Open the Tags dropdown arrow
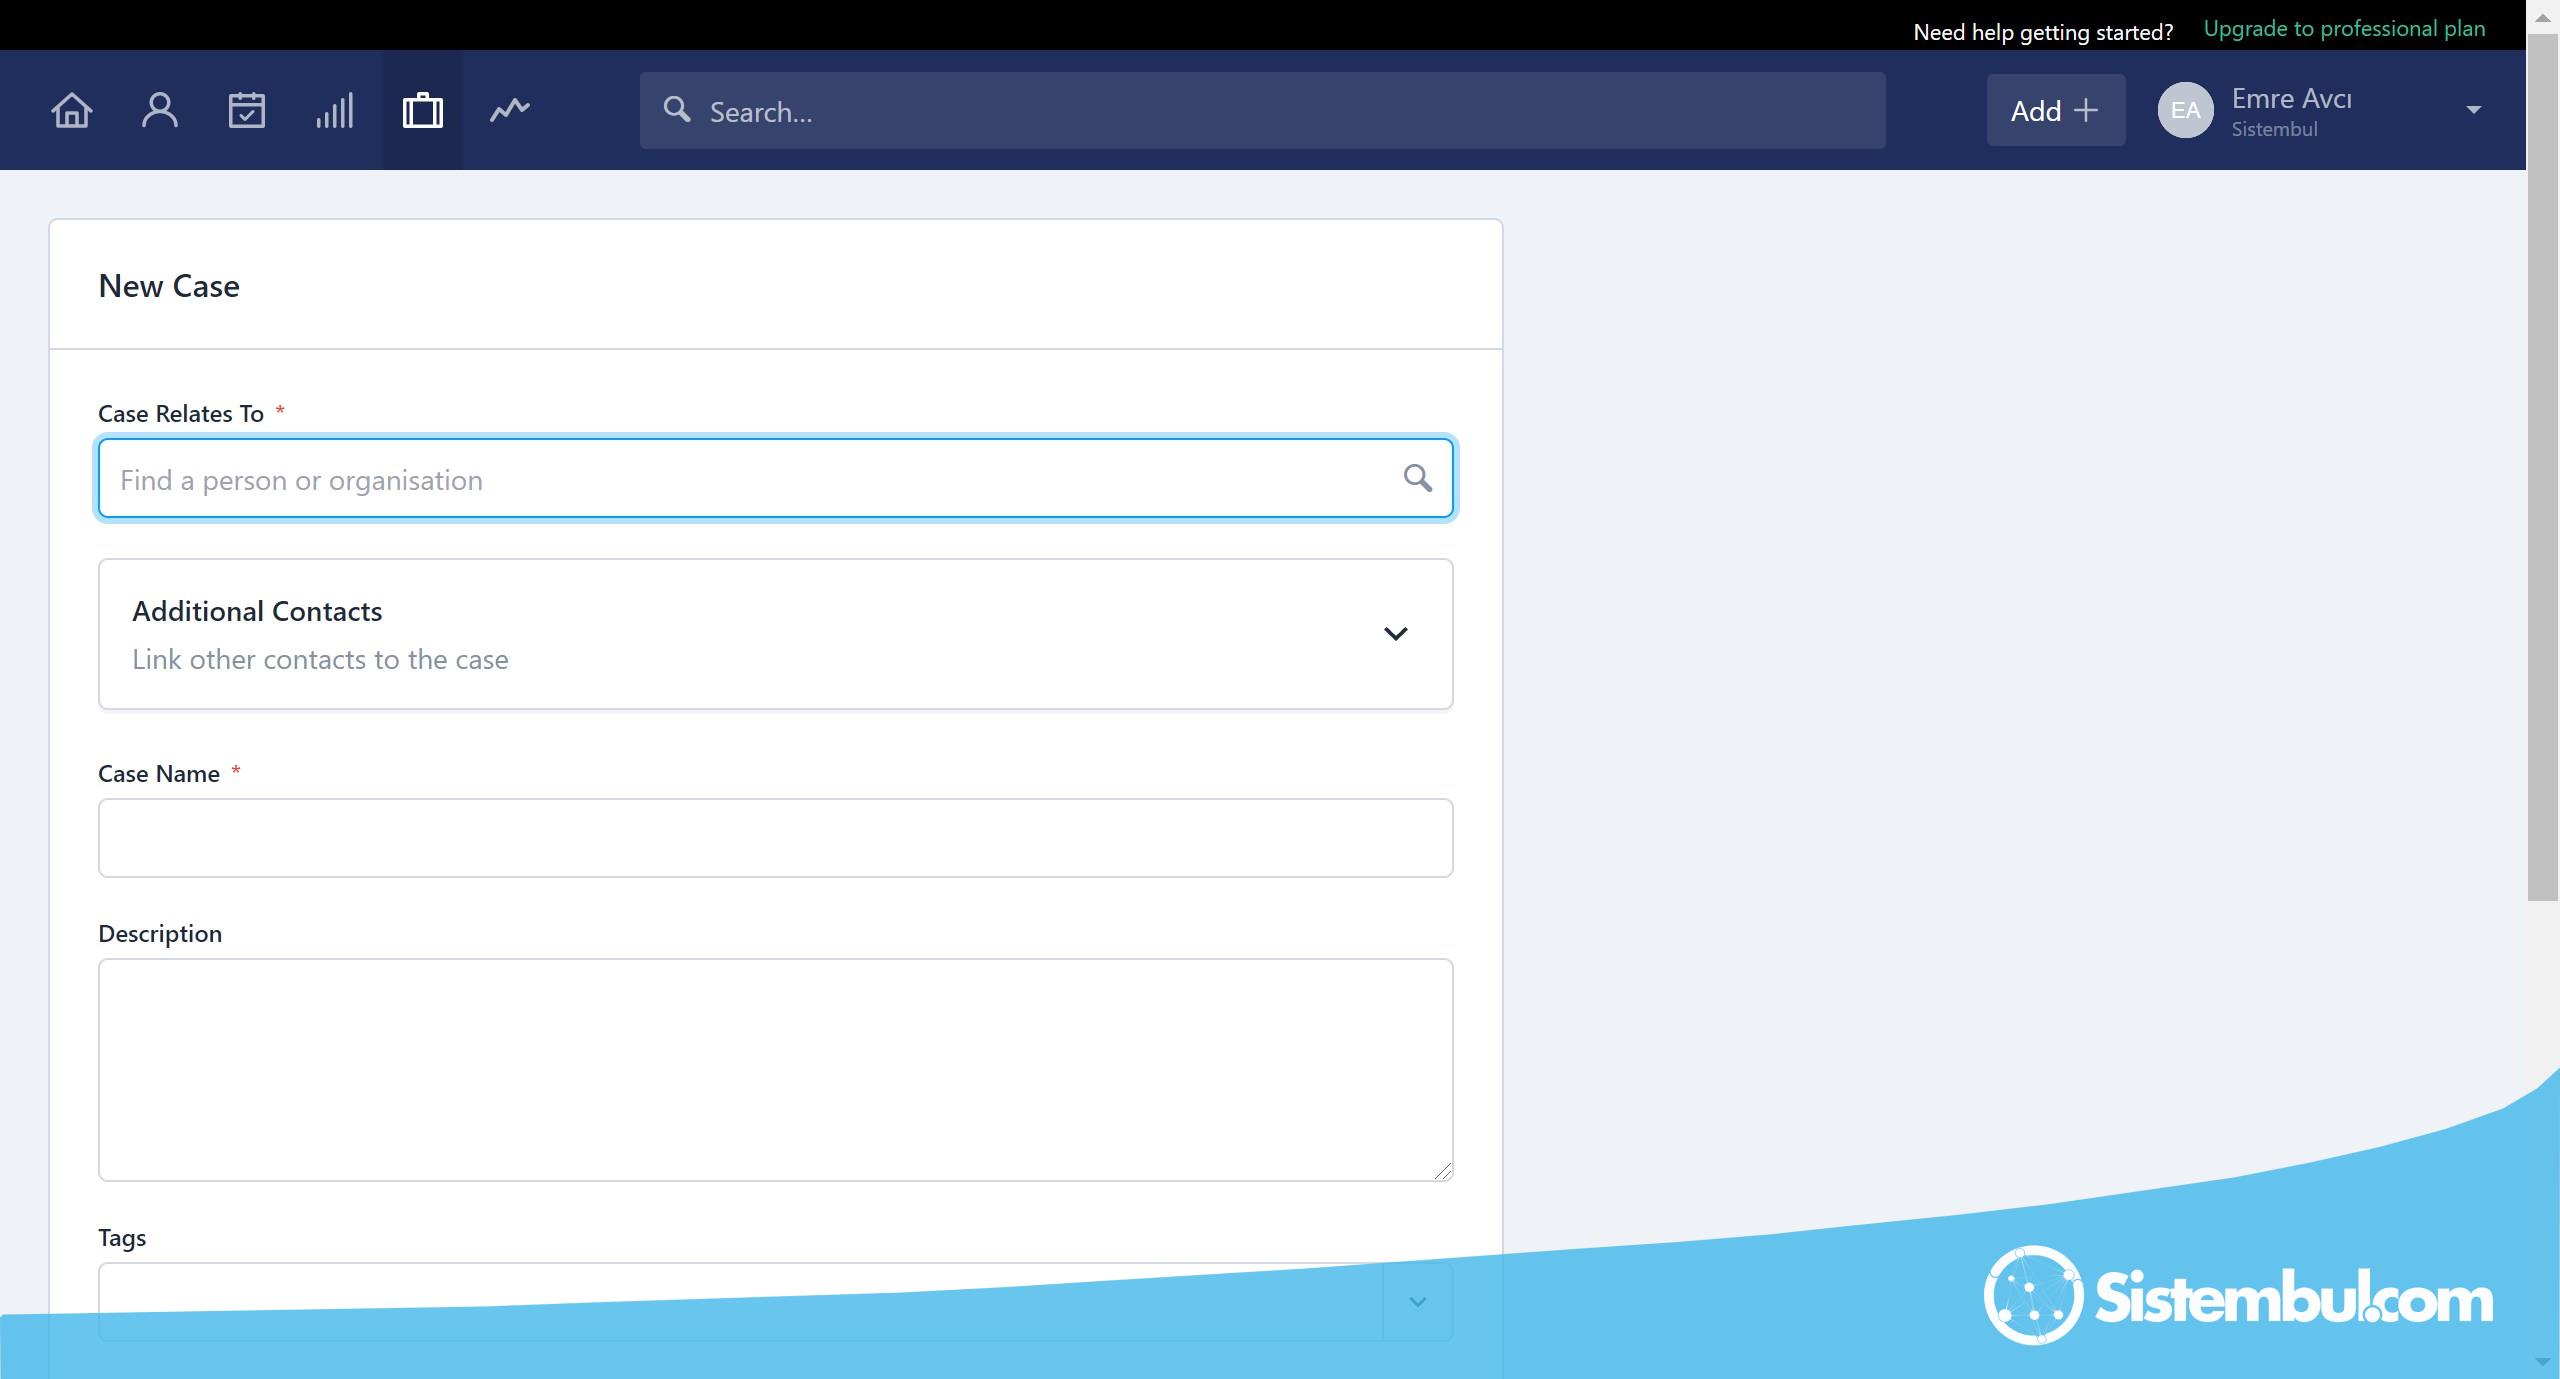 [1417, 1302]
